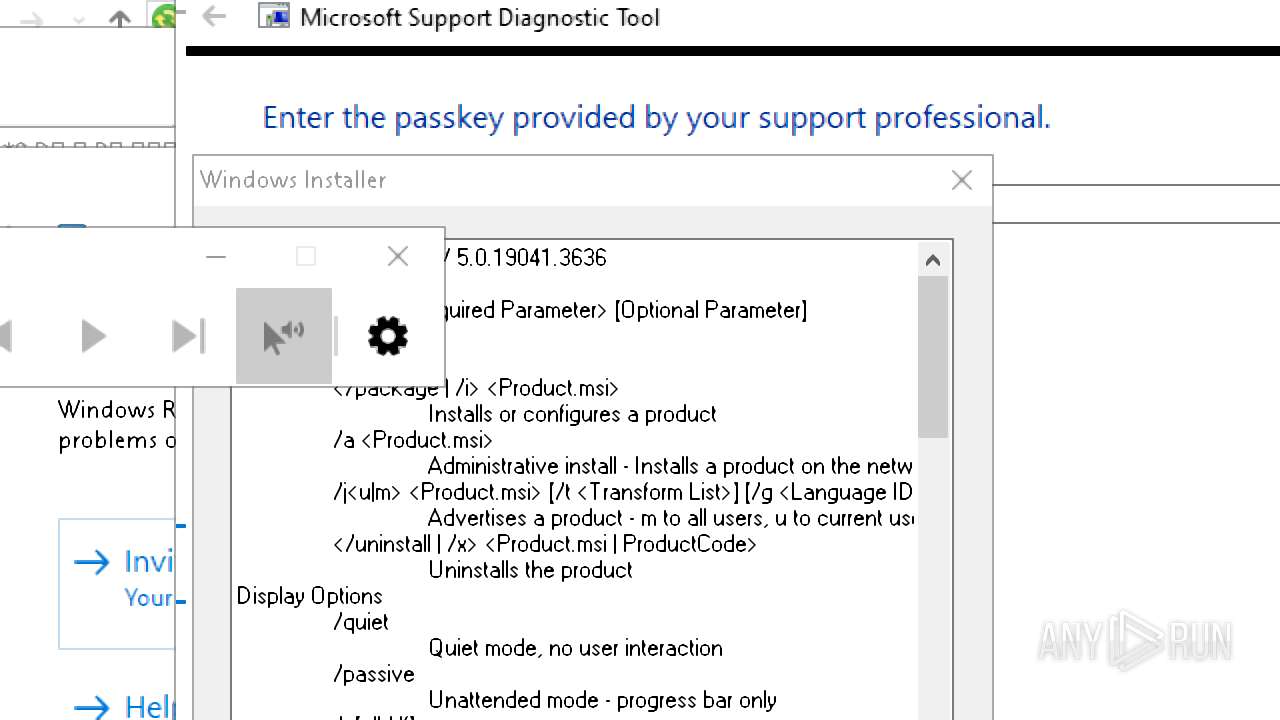Click the "Display Options" heading in help text
This screenshot has height=720, width=1280.
point(309,596)
